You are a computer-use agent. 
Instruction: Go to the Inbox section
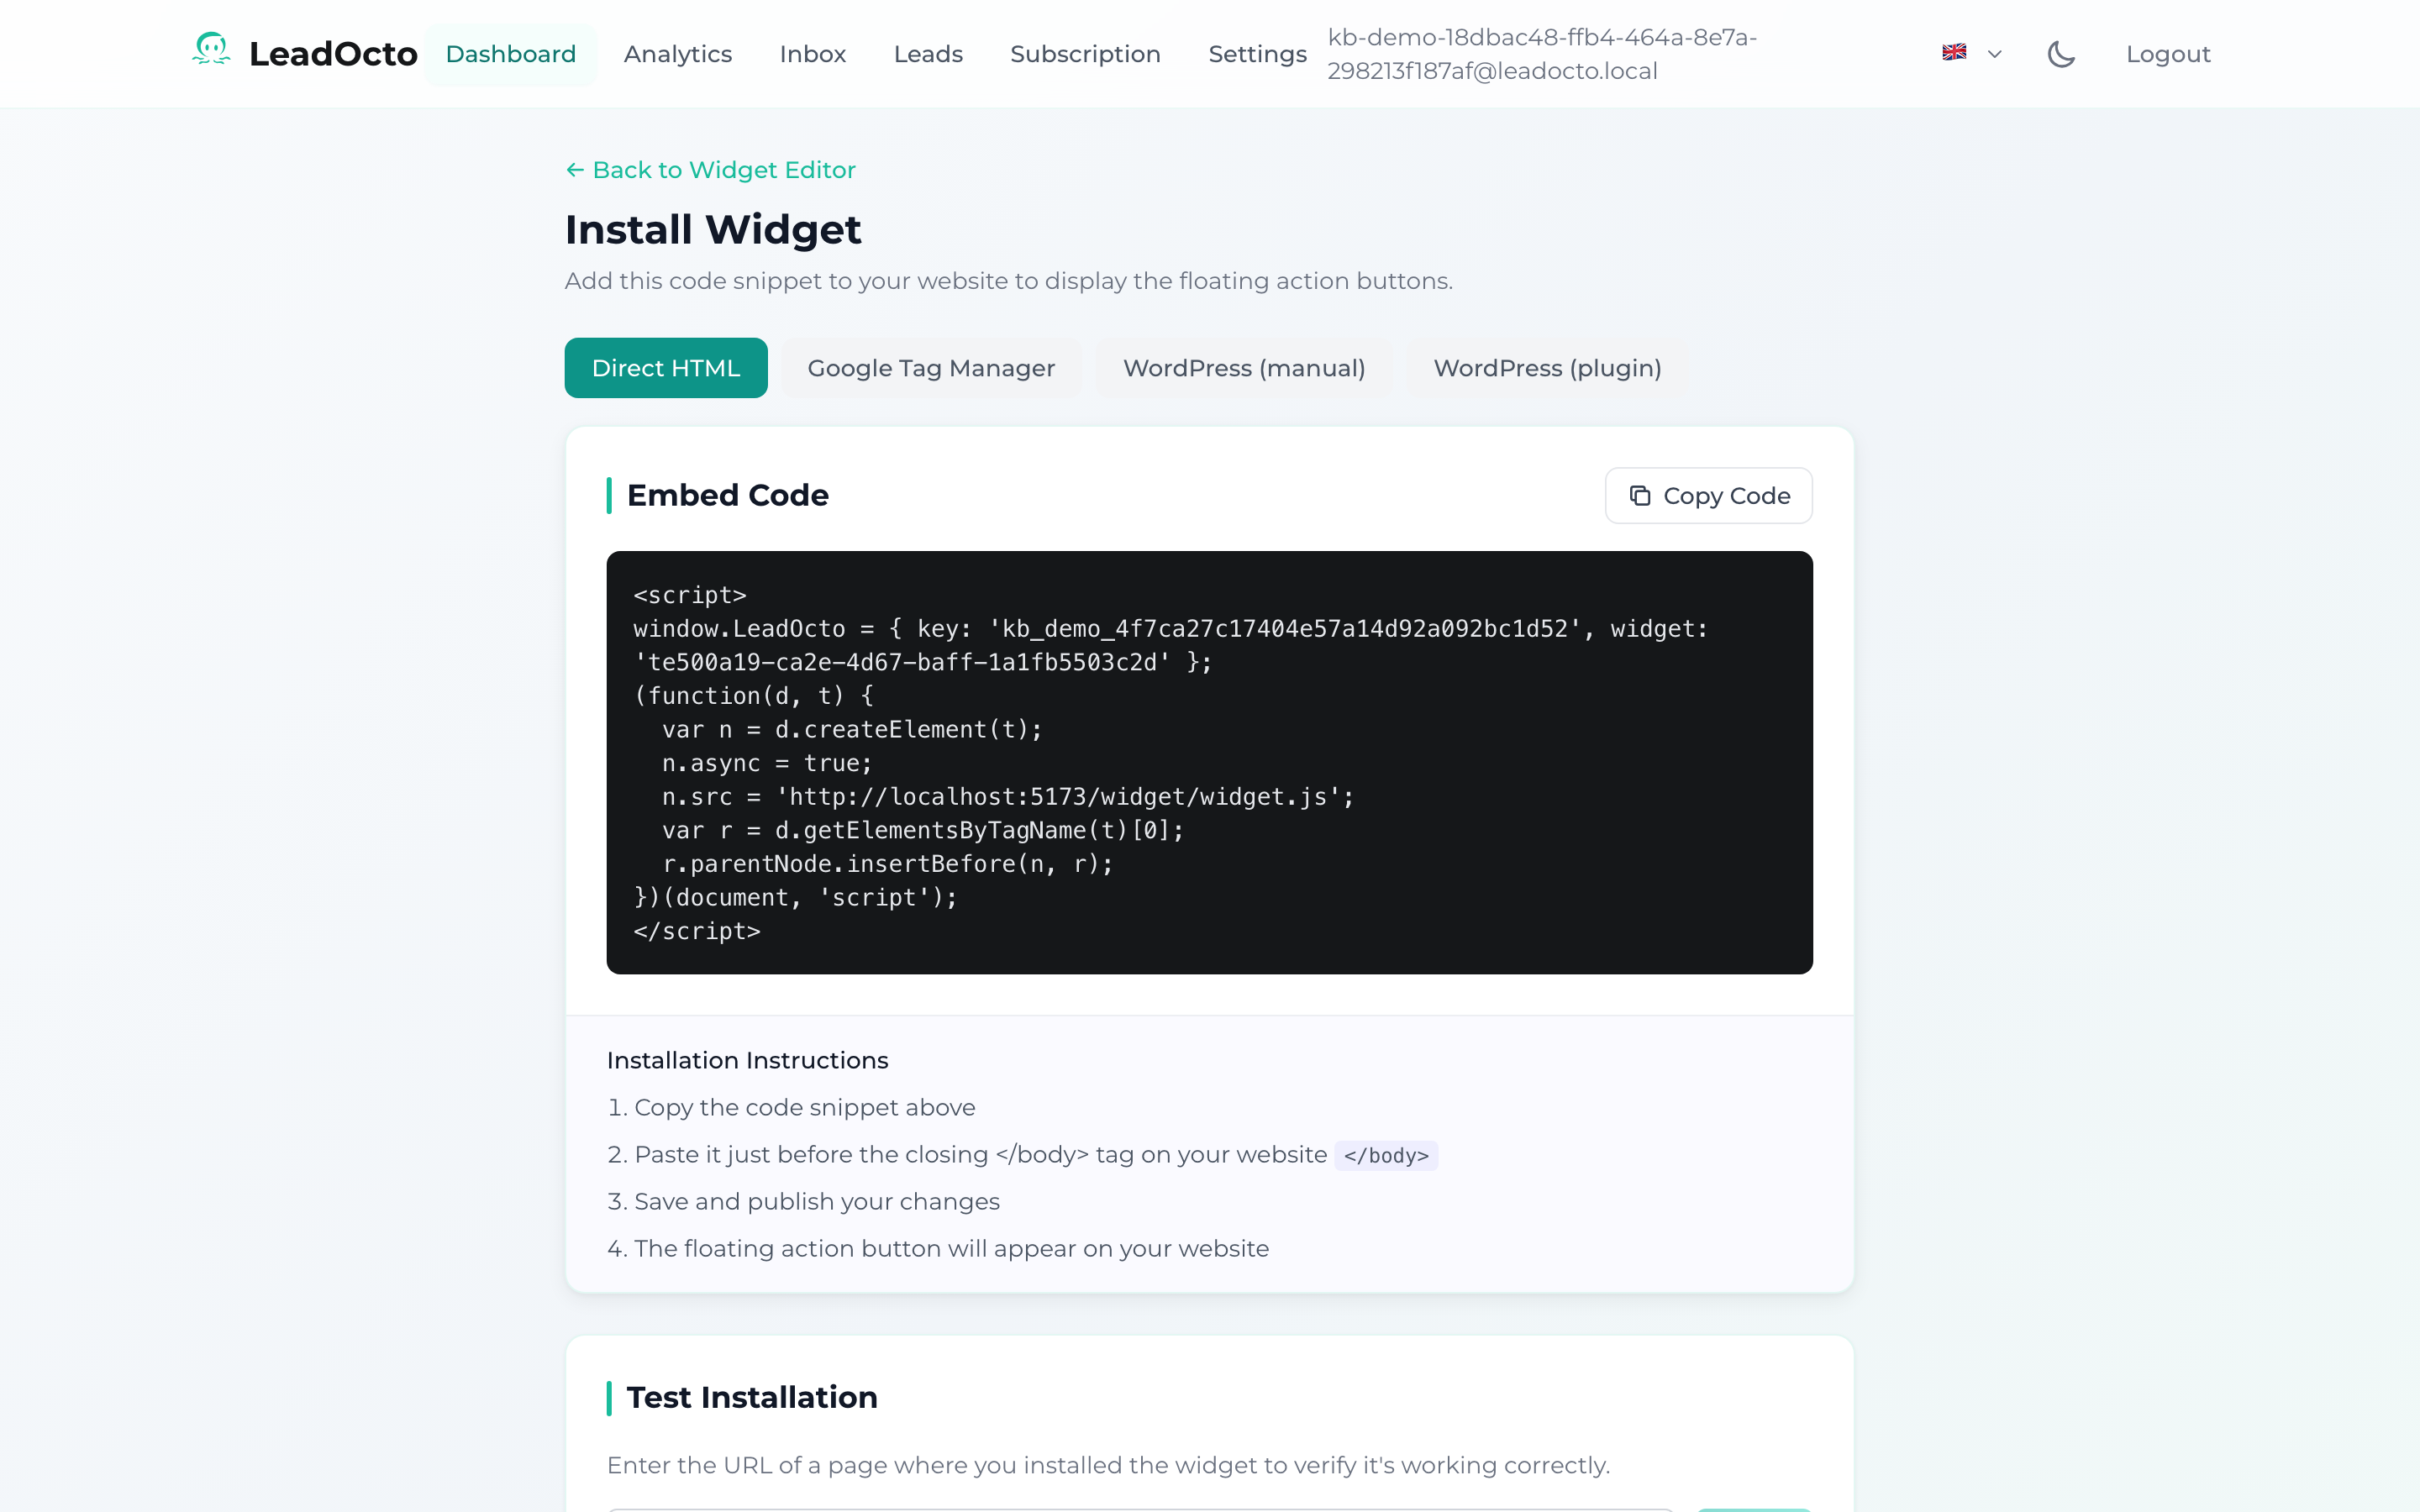click(812, 54)
